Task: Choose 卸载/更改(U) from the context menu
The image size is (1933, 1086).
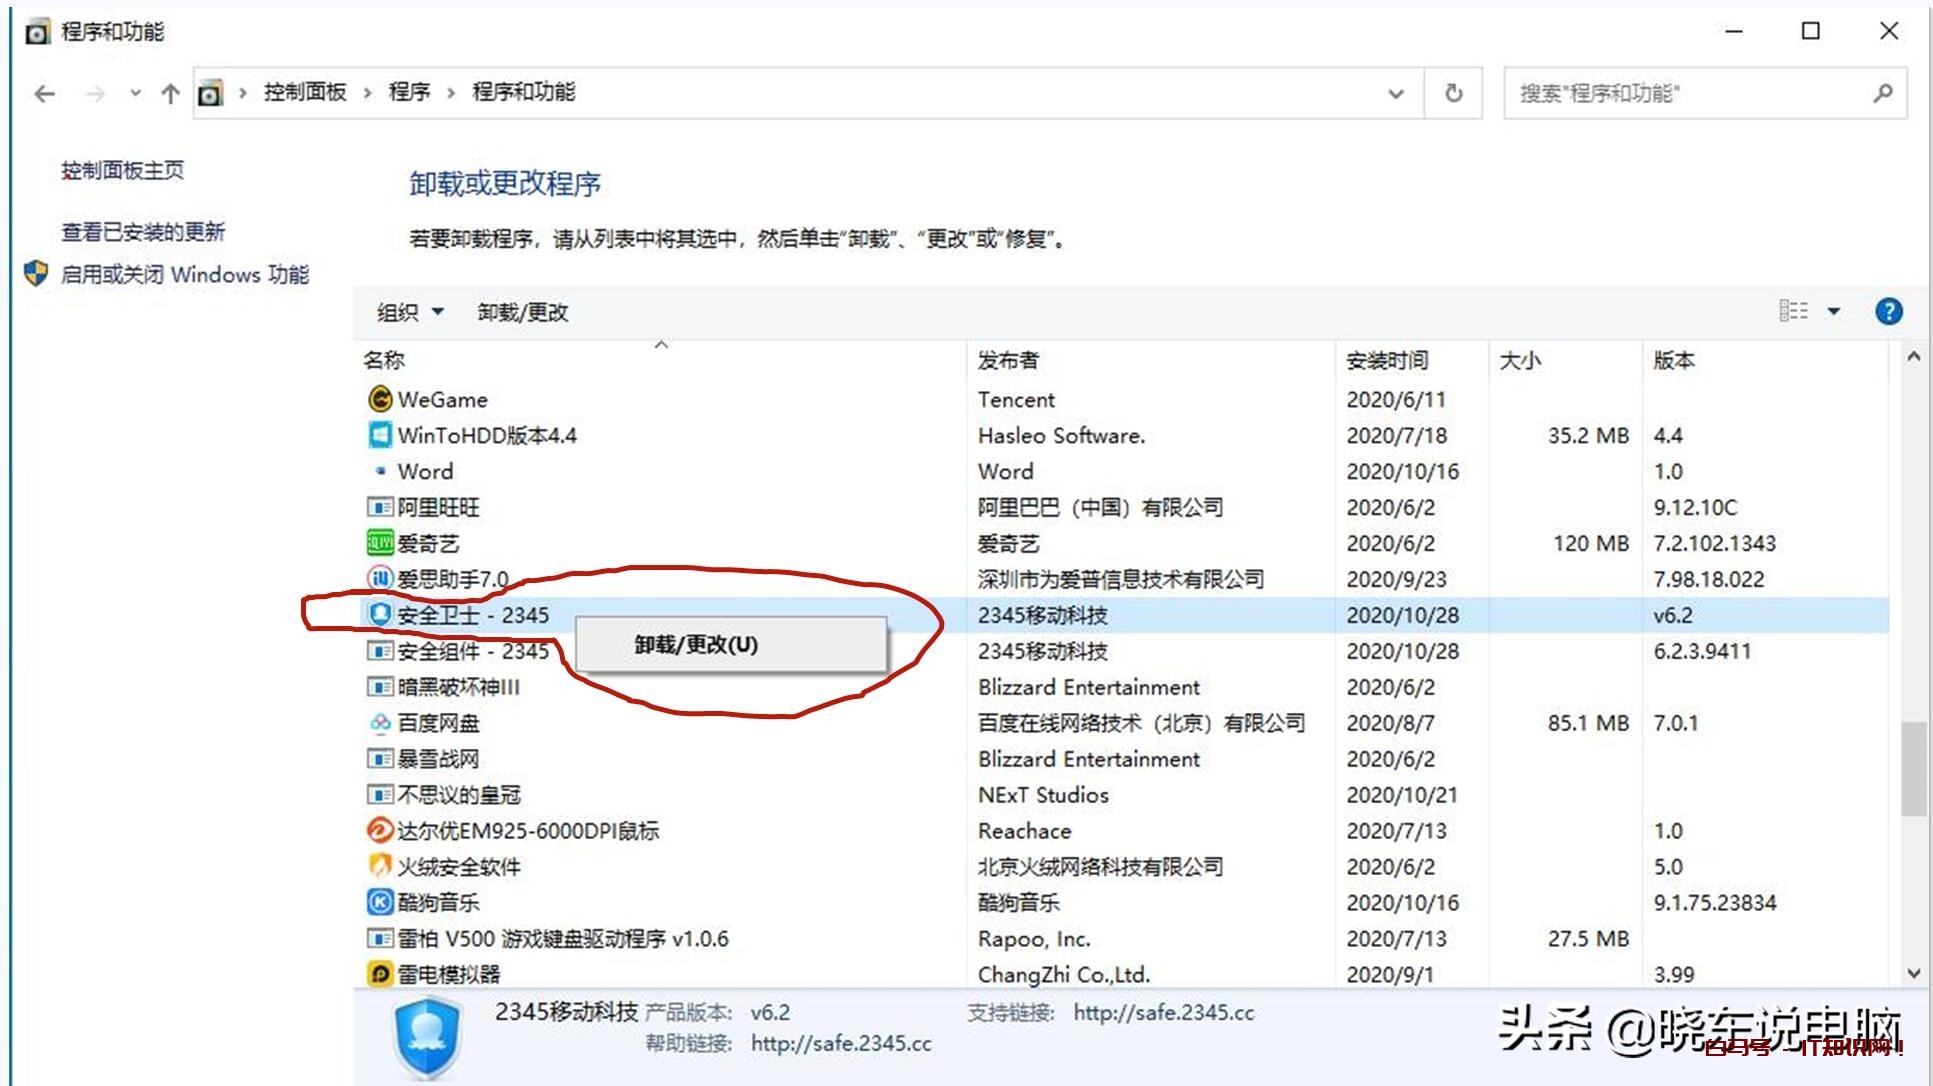Action: coord(696,644)
